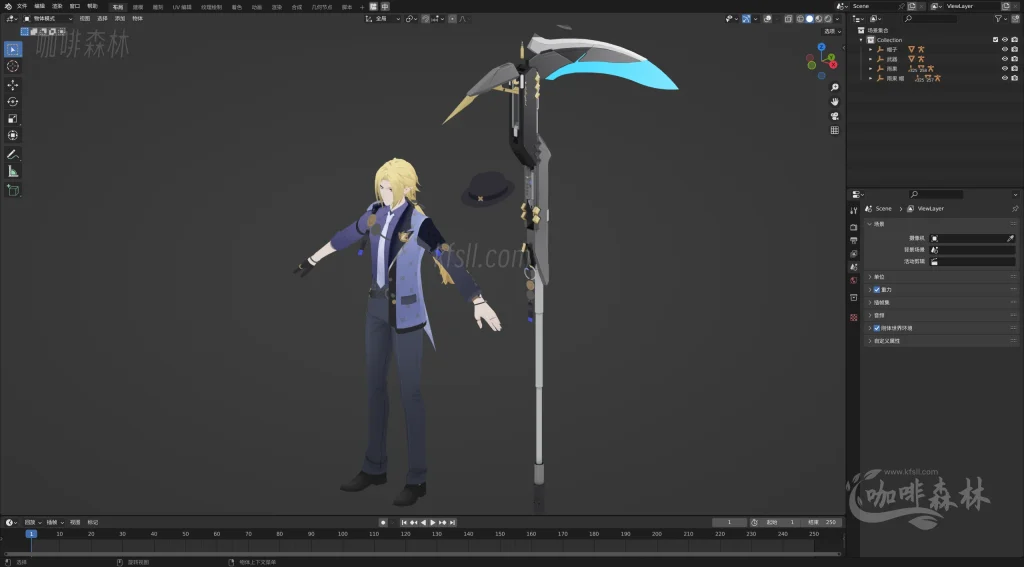Select the Add Cube tool
1024x567 pixels.
pos(12,190)
